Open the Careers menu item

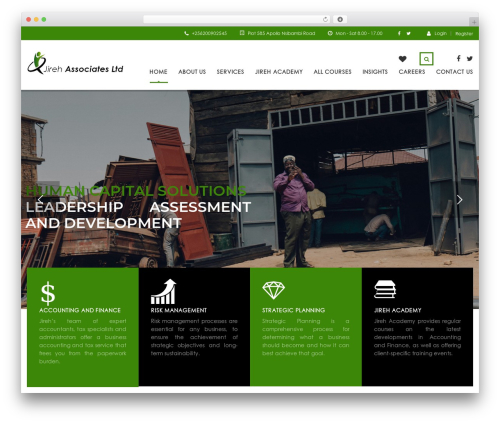pyautogui.click(x=412, y=72)
